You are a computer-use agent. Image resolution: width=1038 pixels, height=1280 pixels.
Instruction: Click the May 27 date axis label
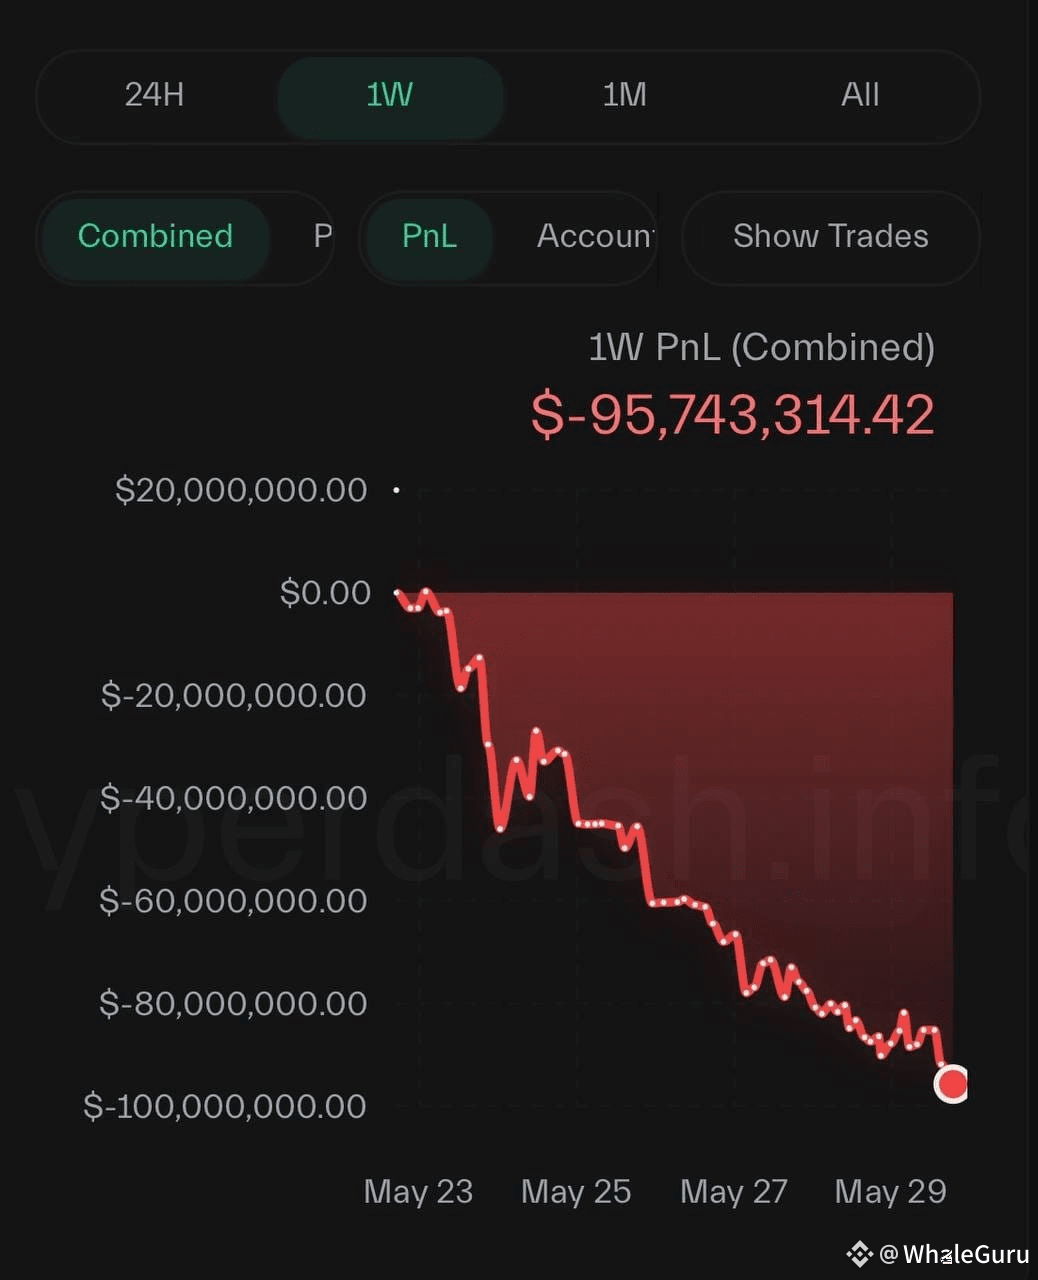pyautogui.click(x=734, y=1191)
